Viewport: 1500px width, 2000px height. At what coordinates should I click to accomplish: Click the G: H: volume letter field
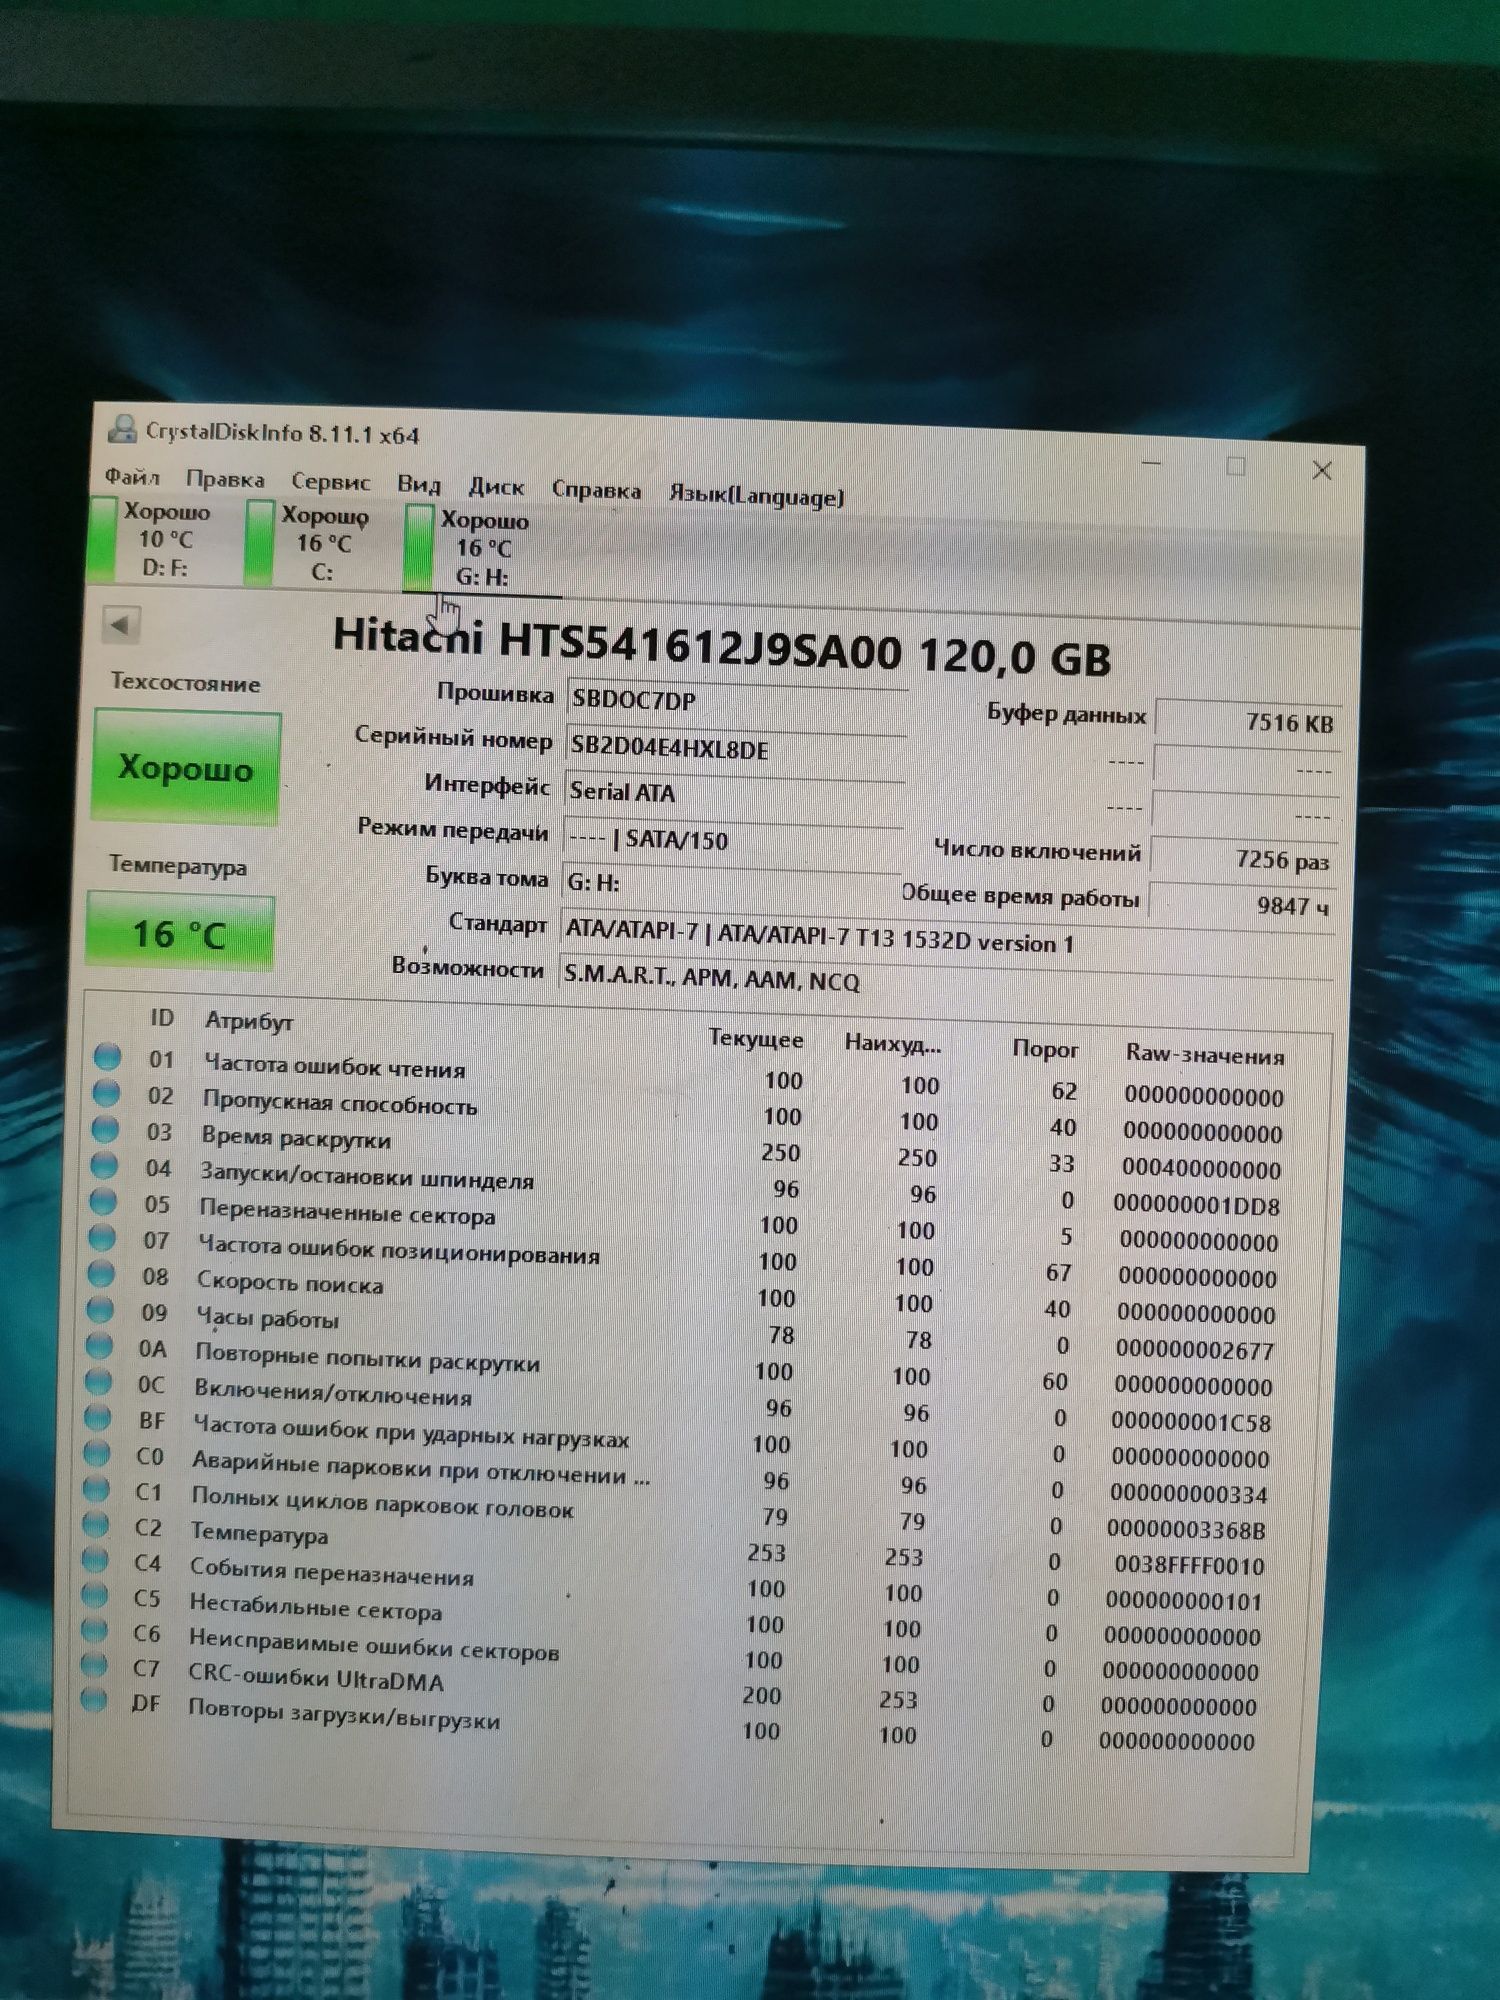(x=731, y=884)
